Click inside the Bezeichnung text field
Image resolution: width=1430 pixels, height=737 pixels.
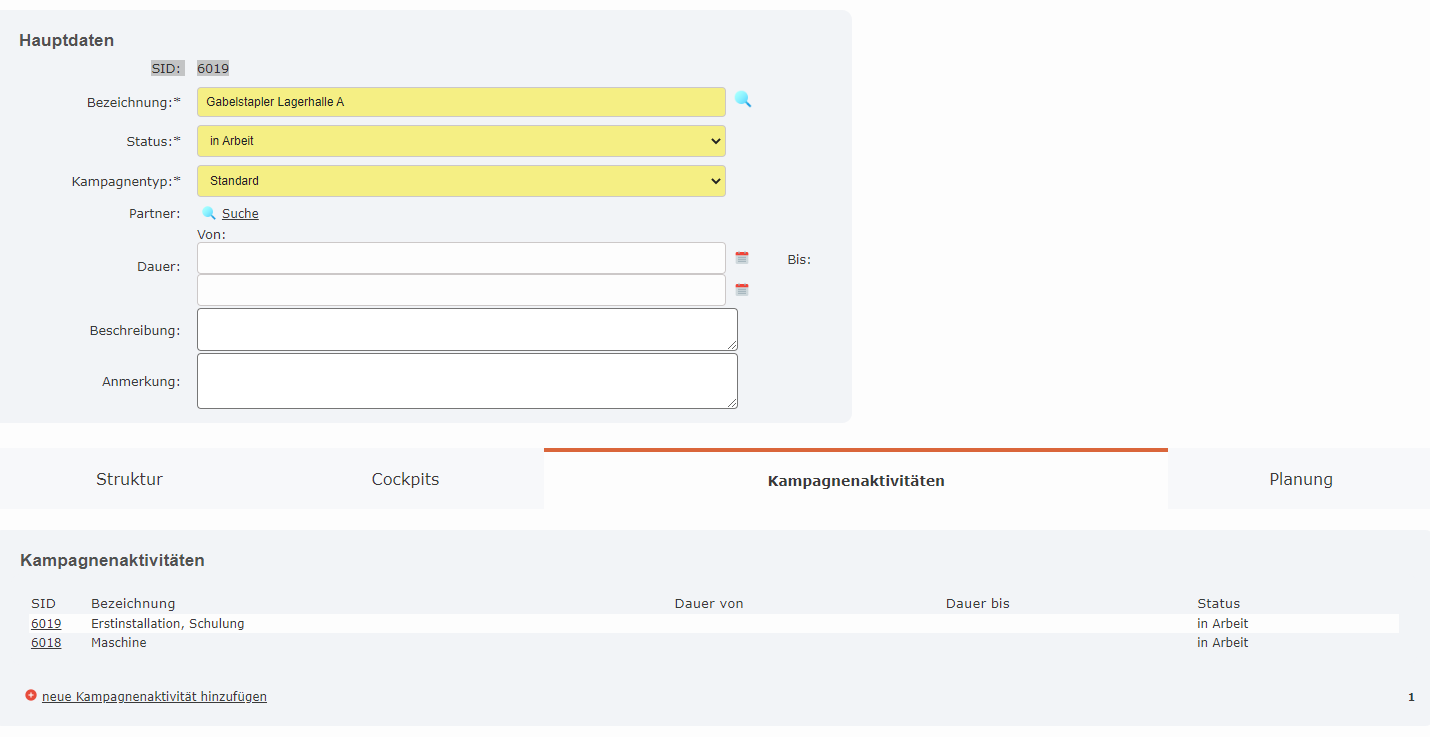point(460,101)
